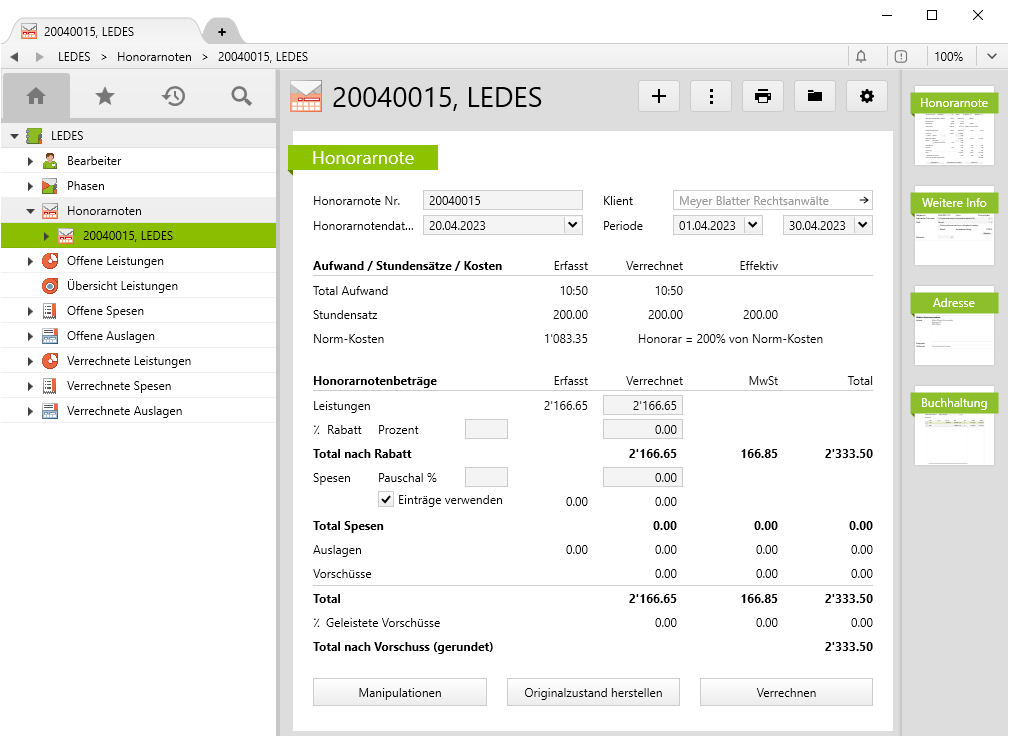Click the printer icon
Image resolution: width=1009 pixels, height=737 pixels.
pyautogui.click(x=763, y=96)
